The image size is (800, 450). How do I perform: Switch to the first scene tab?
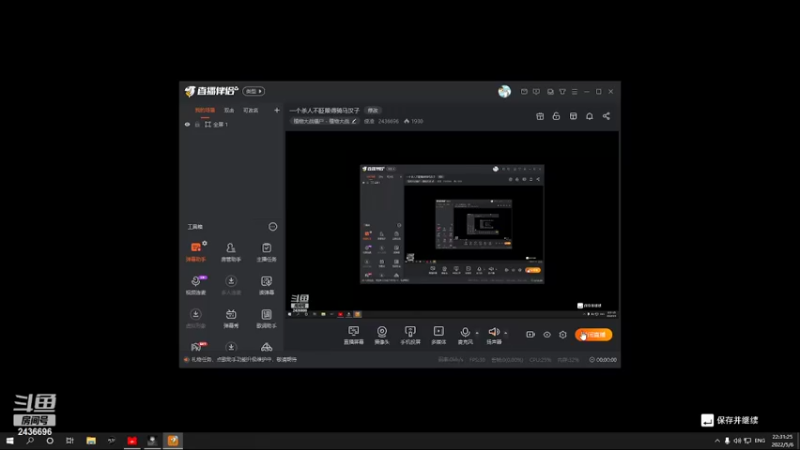205,110
